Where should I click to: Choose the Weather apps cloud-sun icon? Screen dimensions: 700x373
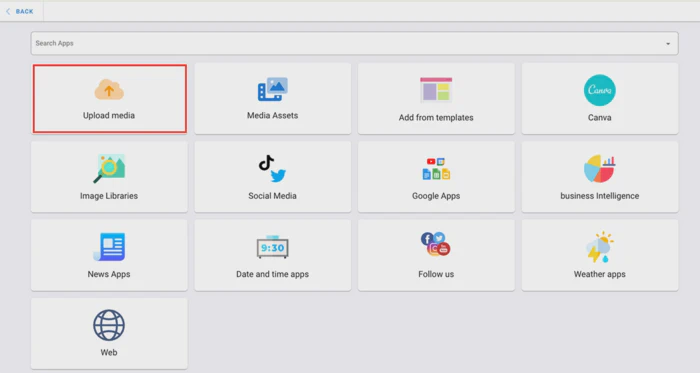[x=600, y=247]
